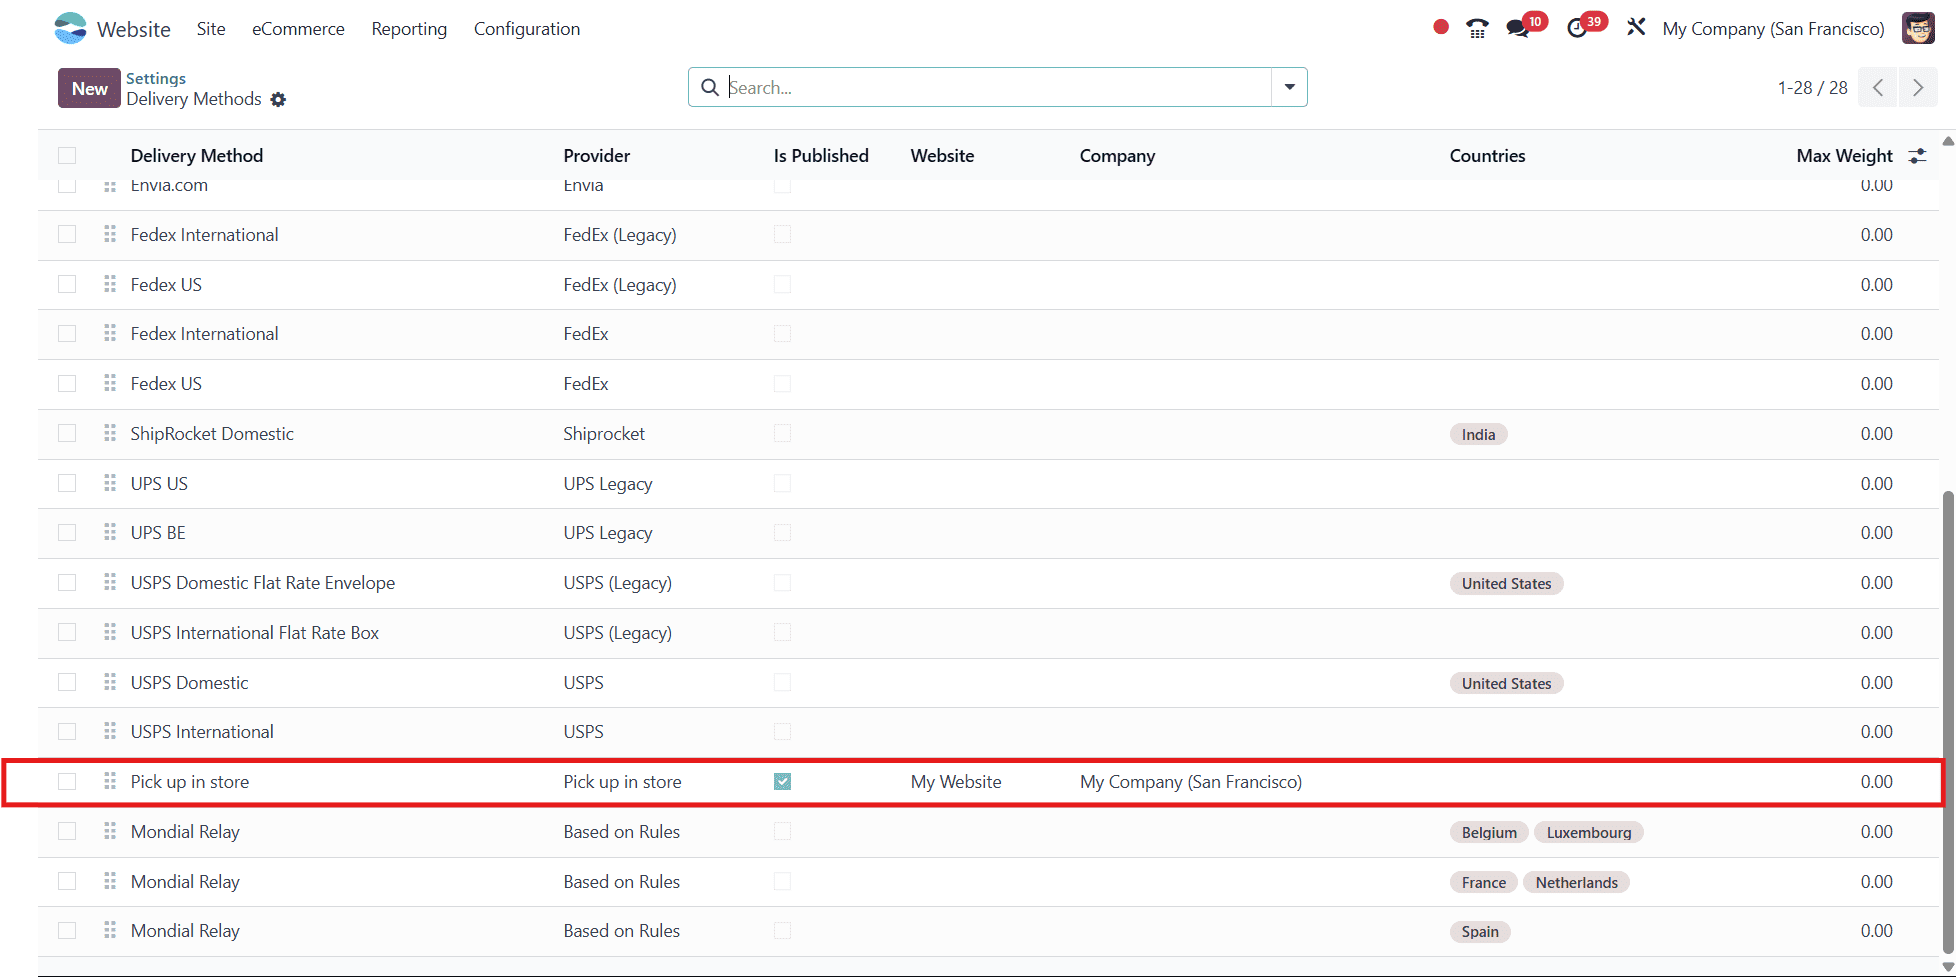Open the Delivery Methods gear actions

pos(278,99)
